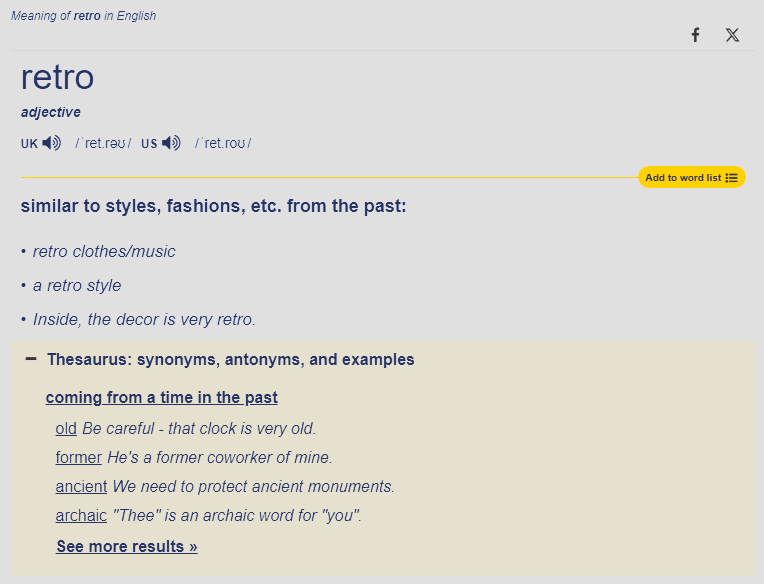Open the 'coming from a time in the past' link
764x584 pixels.
tap(162, 397)
